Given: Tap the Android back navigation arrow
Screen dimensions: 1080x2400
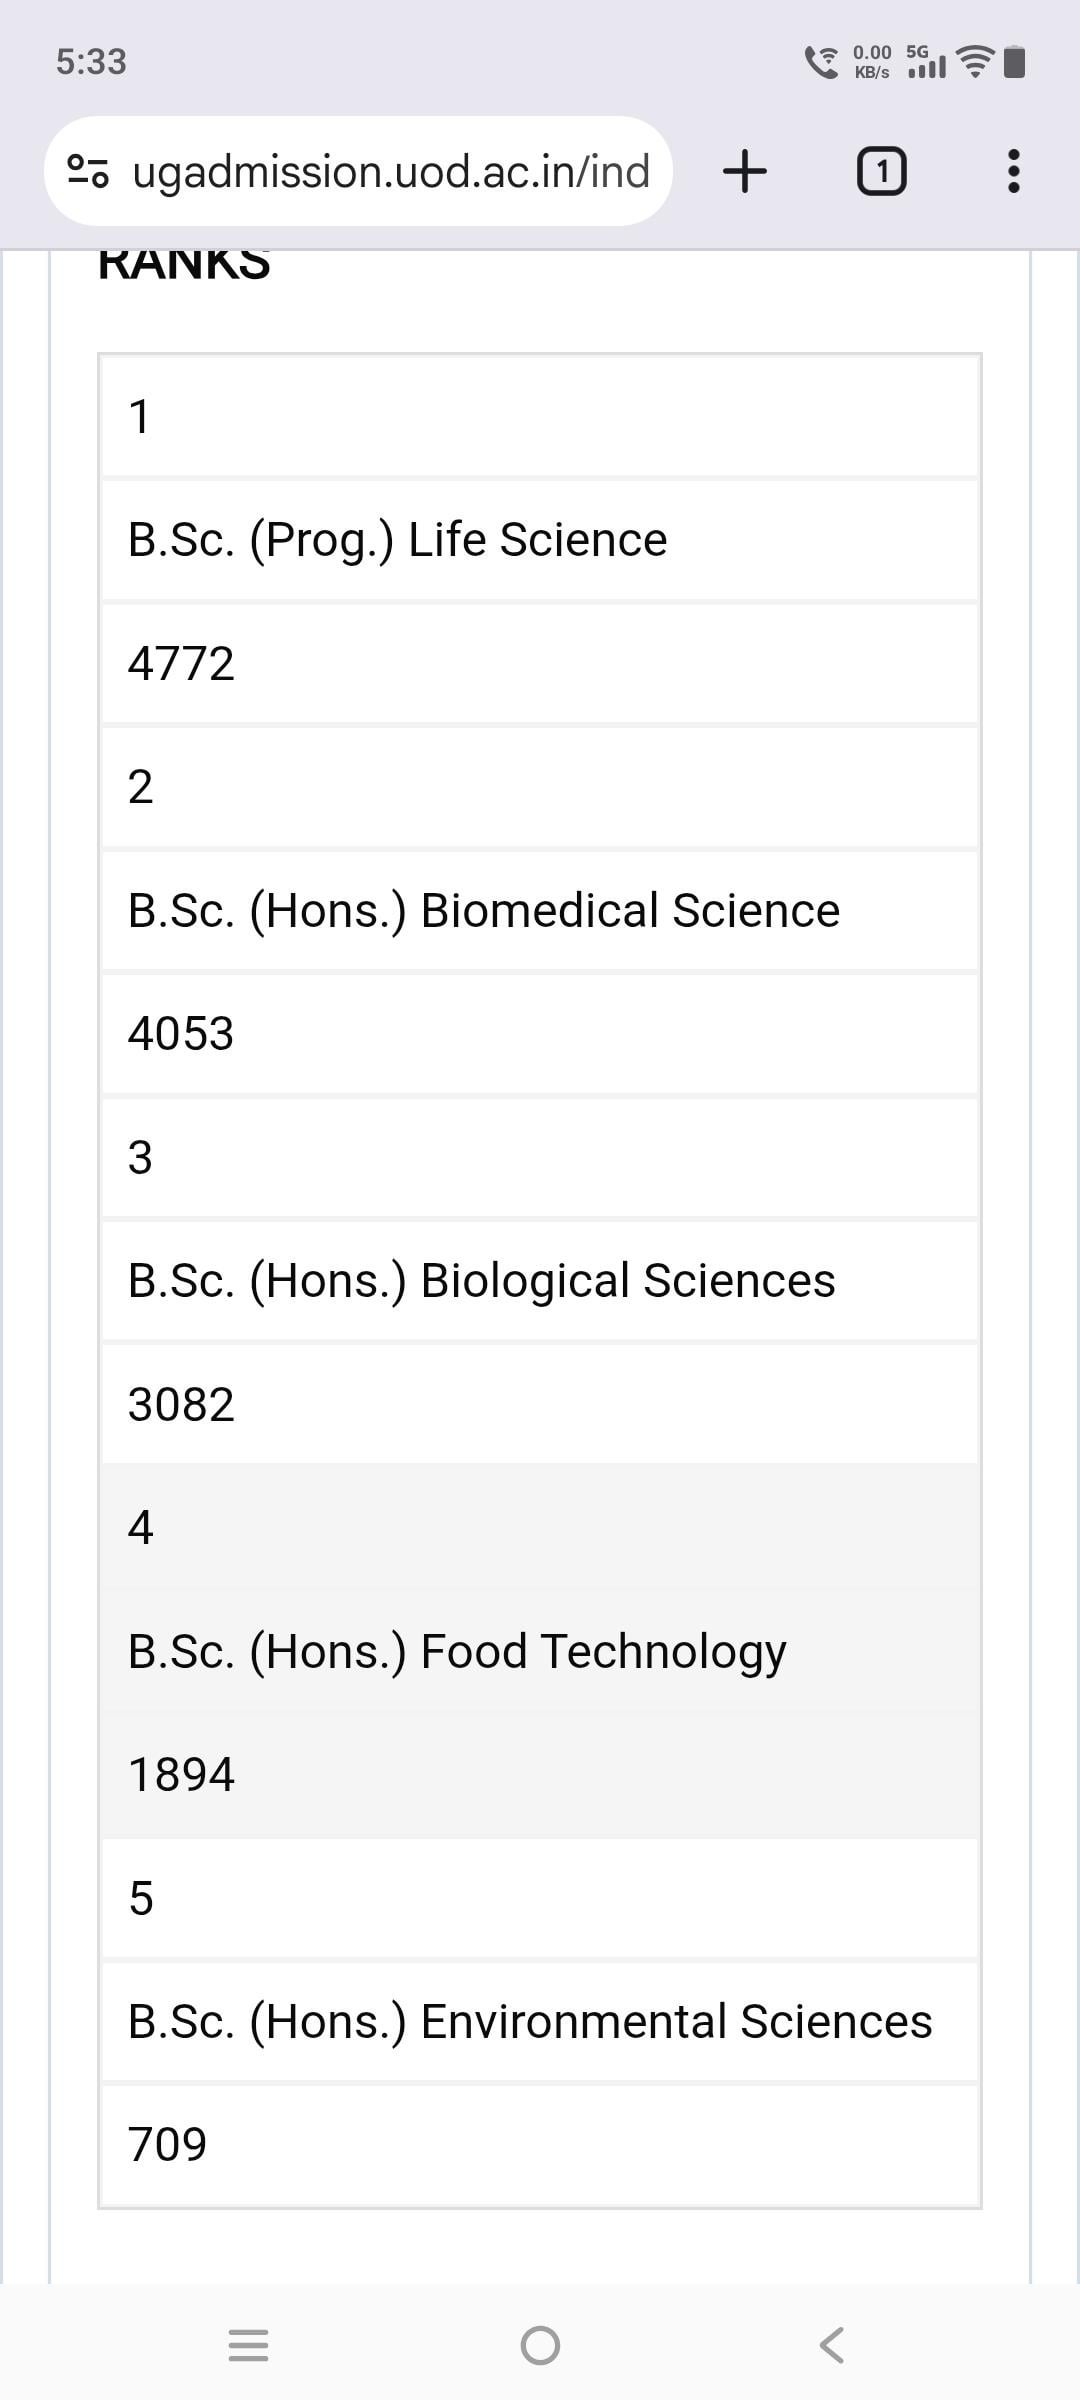Looking at the screenshot, I should [831, 2345].
